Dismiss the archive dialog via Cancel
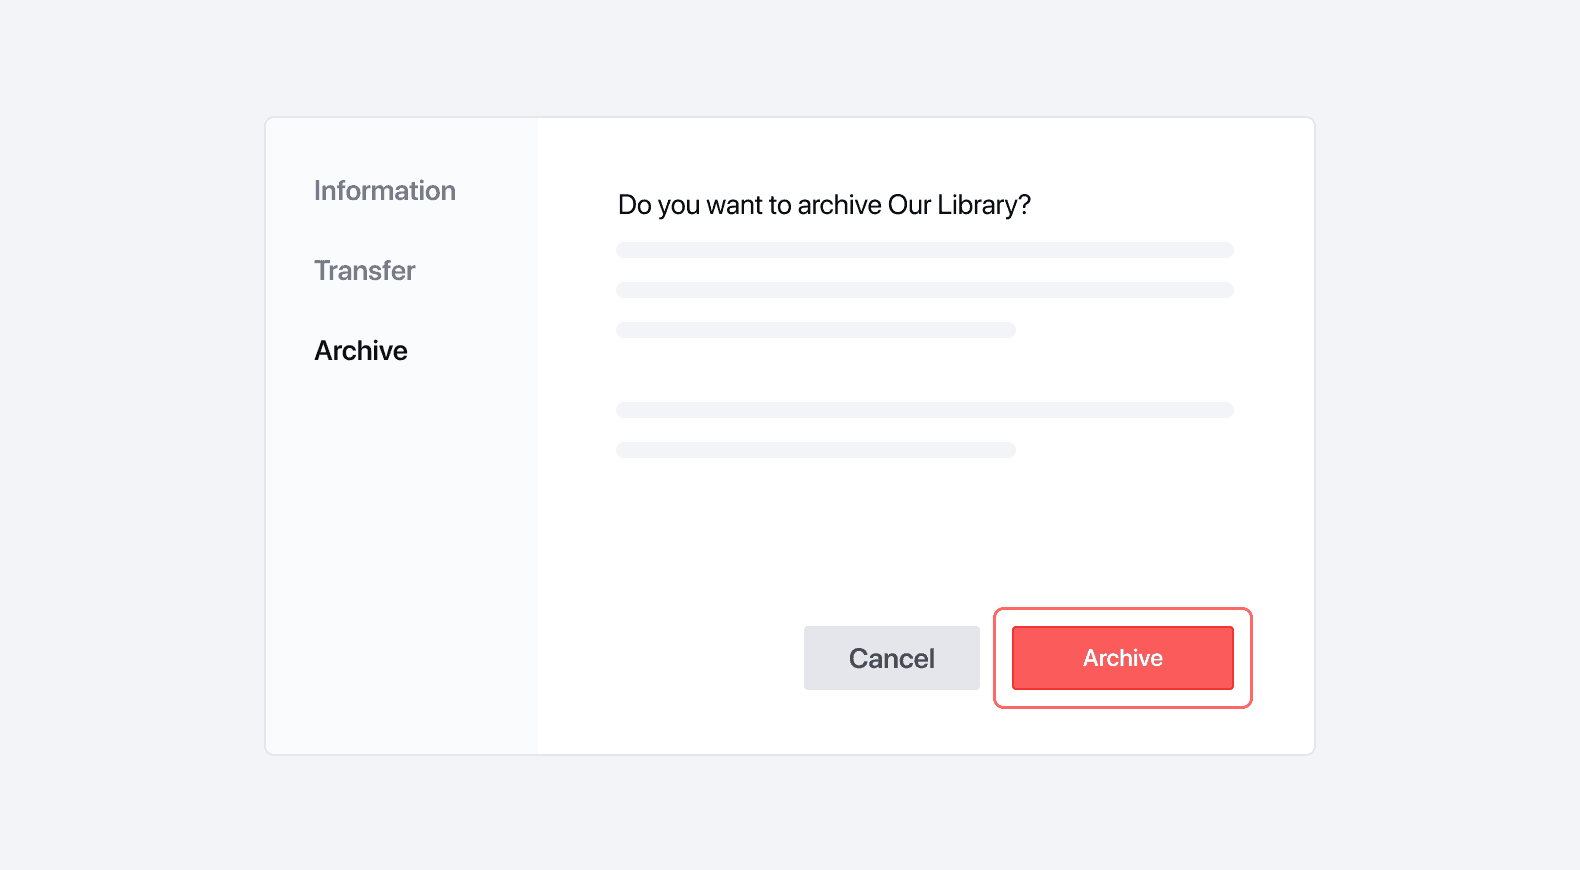Image resolution: width=1580 pixels, height=870 pixels. [x=891, y=658]
